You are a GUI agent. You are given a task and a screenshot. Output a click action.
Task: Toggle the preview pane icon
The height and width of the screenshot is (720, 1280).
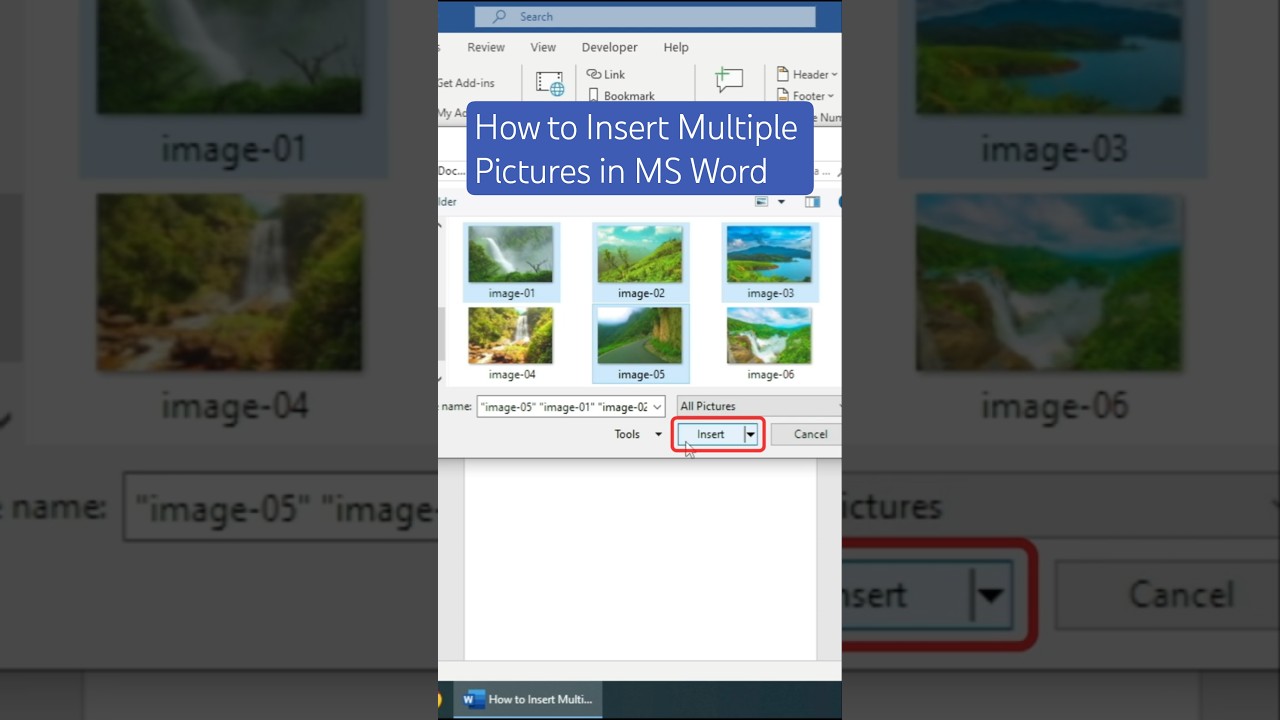(812, 202)
